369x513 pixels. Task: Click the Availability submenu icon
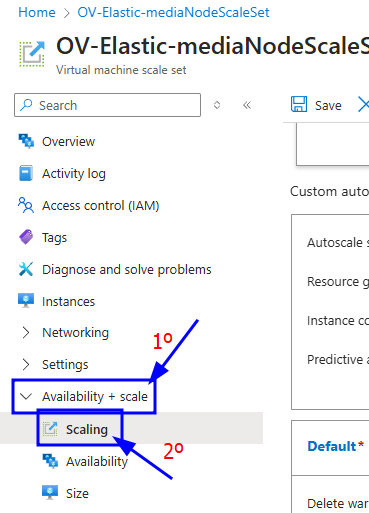[50, 461]
